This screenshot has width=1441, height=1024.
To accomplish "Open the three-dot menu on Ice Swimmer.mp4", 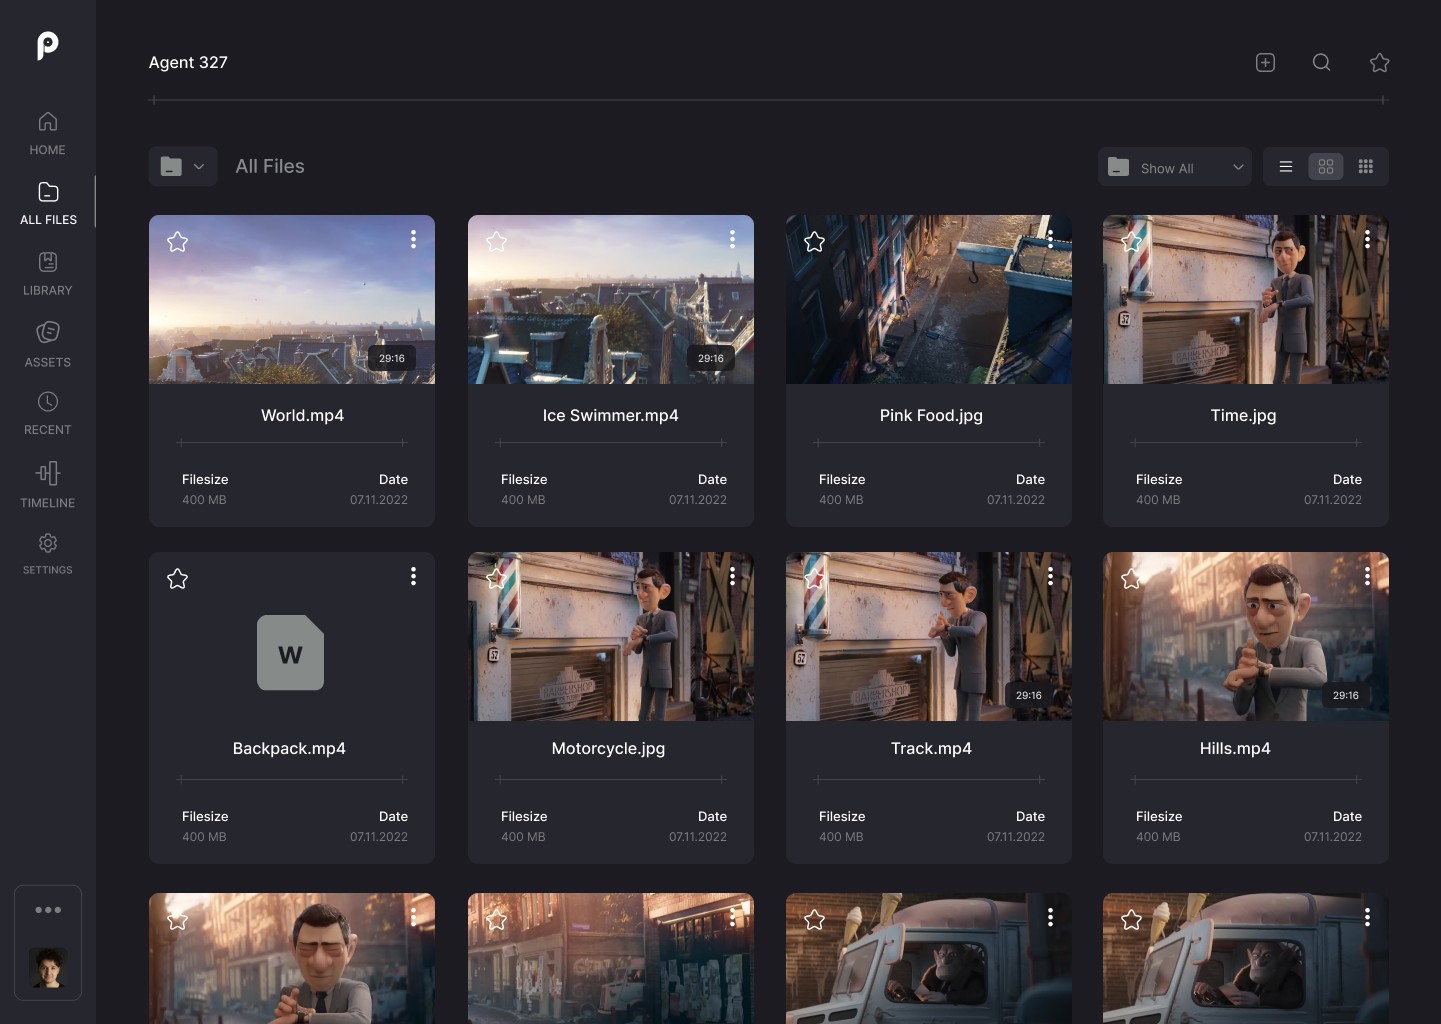I will click(732, 239).
